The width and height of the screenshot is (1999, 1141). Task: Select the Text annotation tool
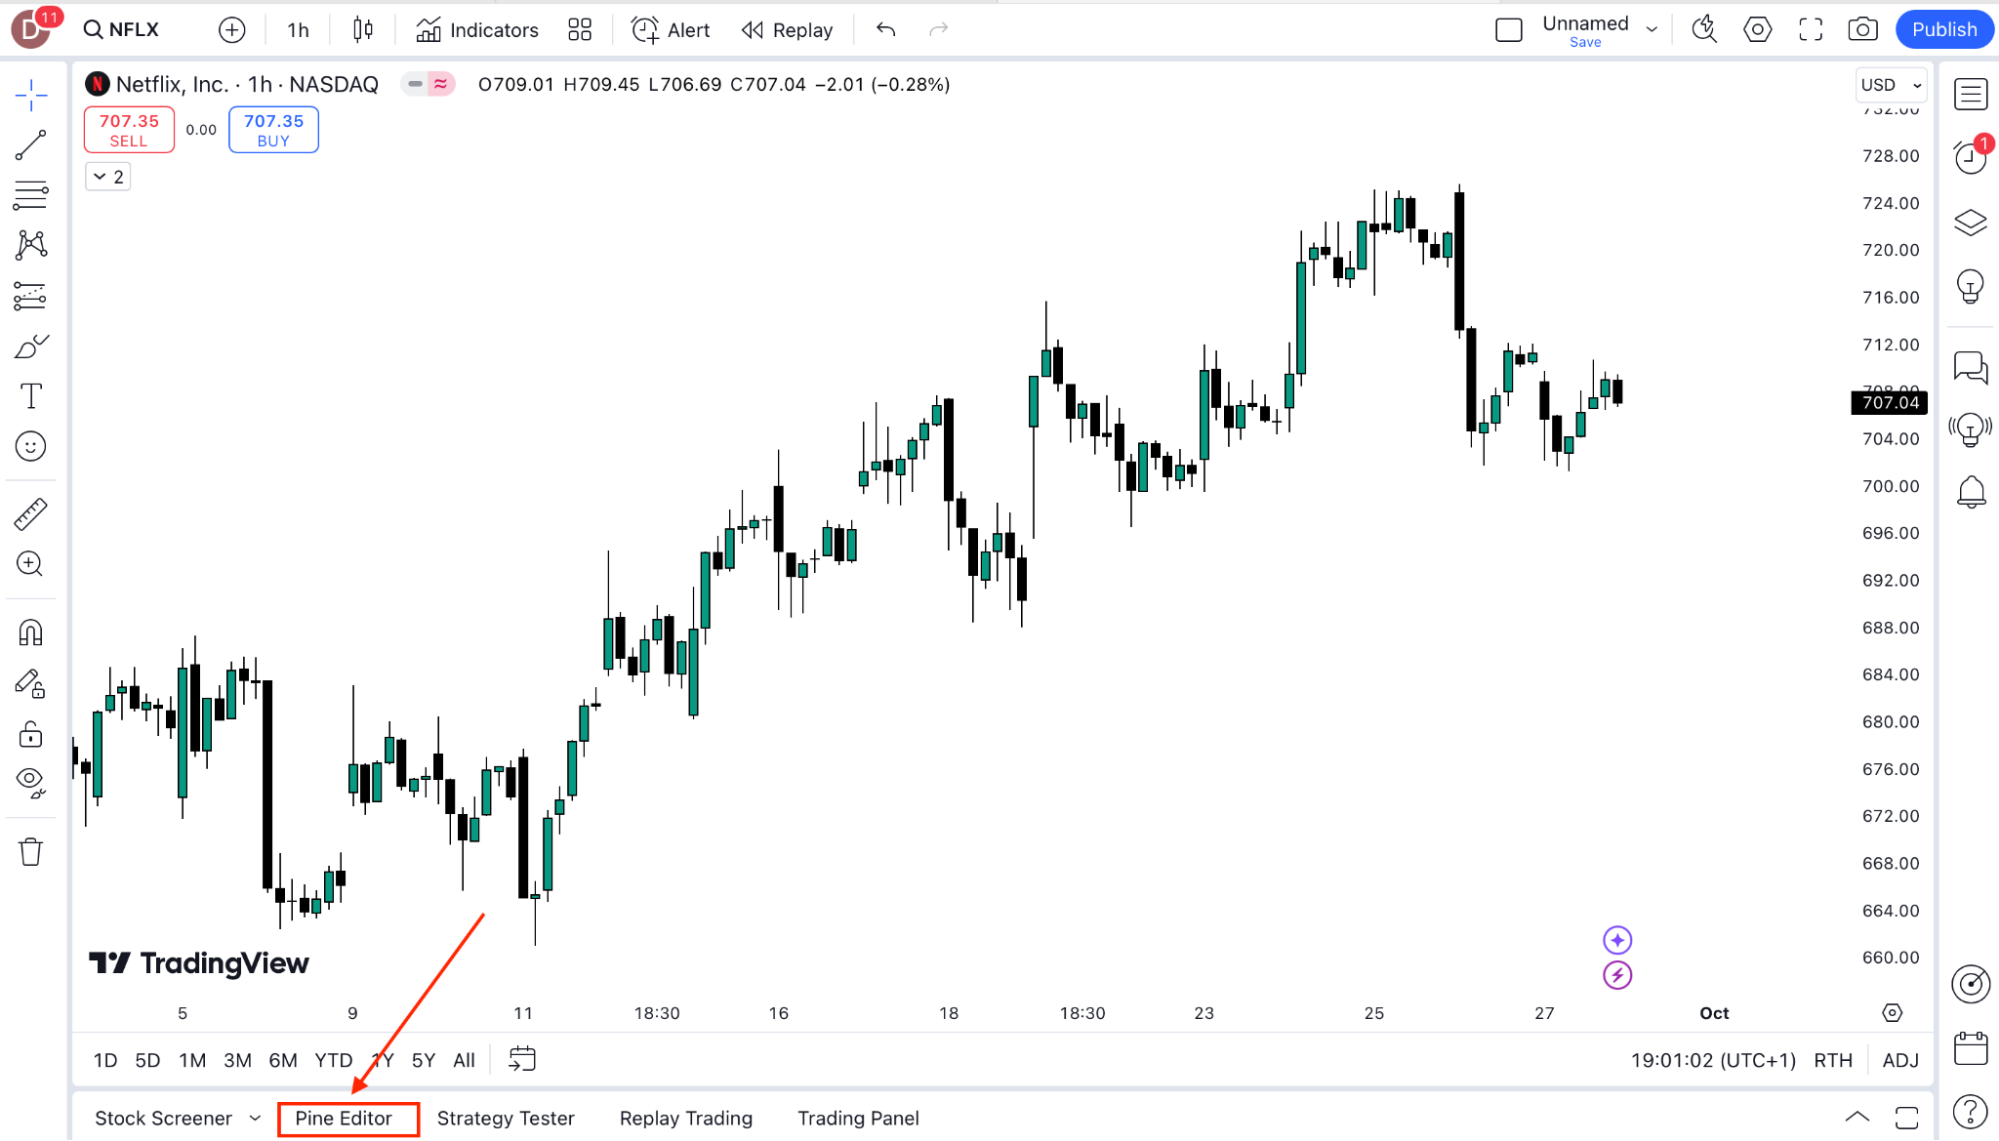tap(31, 397)
